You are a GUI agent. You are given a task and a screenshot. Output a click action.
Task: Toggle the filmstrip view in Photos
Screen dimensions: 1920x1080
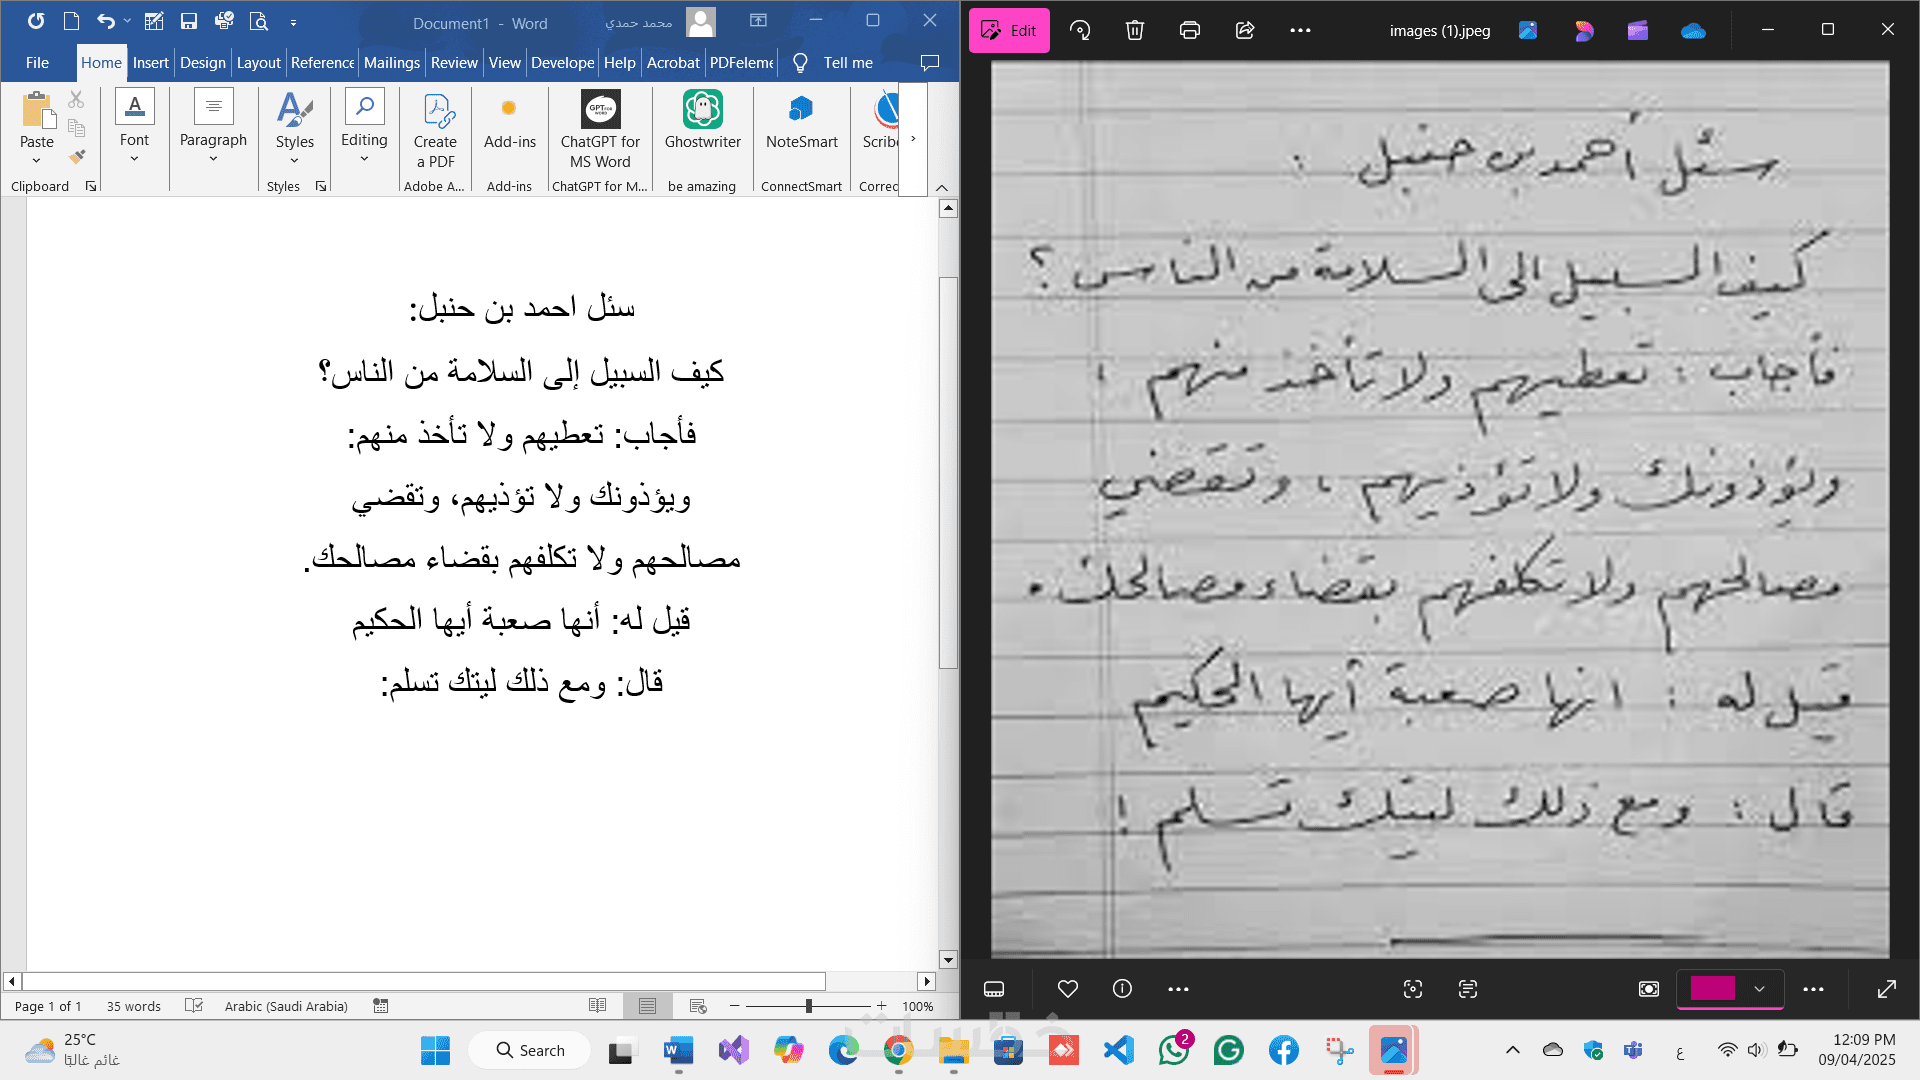click(x=993, y=989)
